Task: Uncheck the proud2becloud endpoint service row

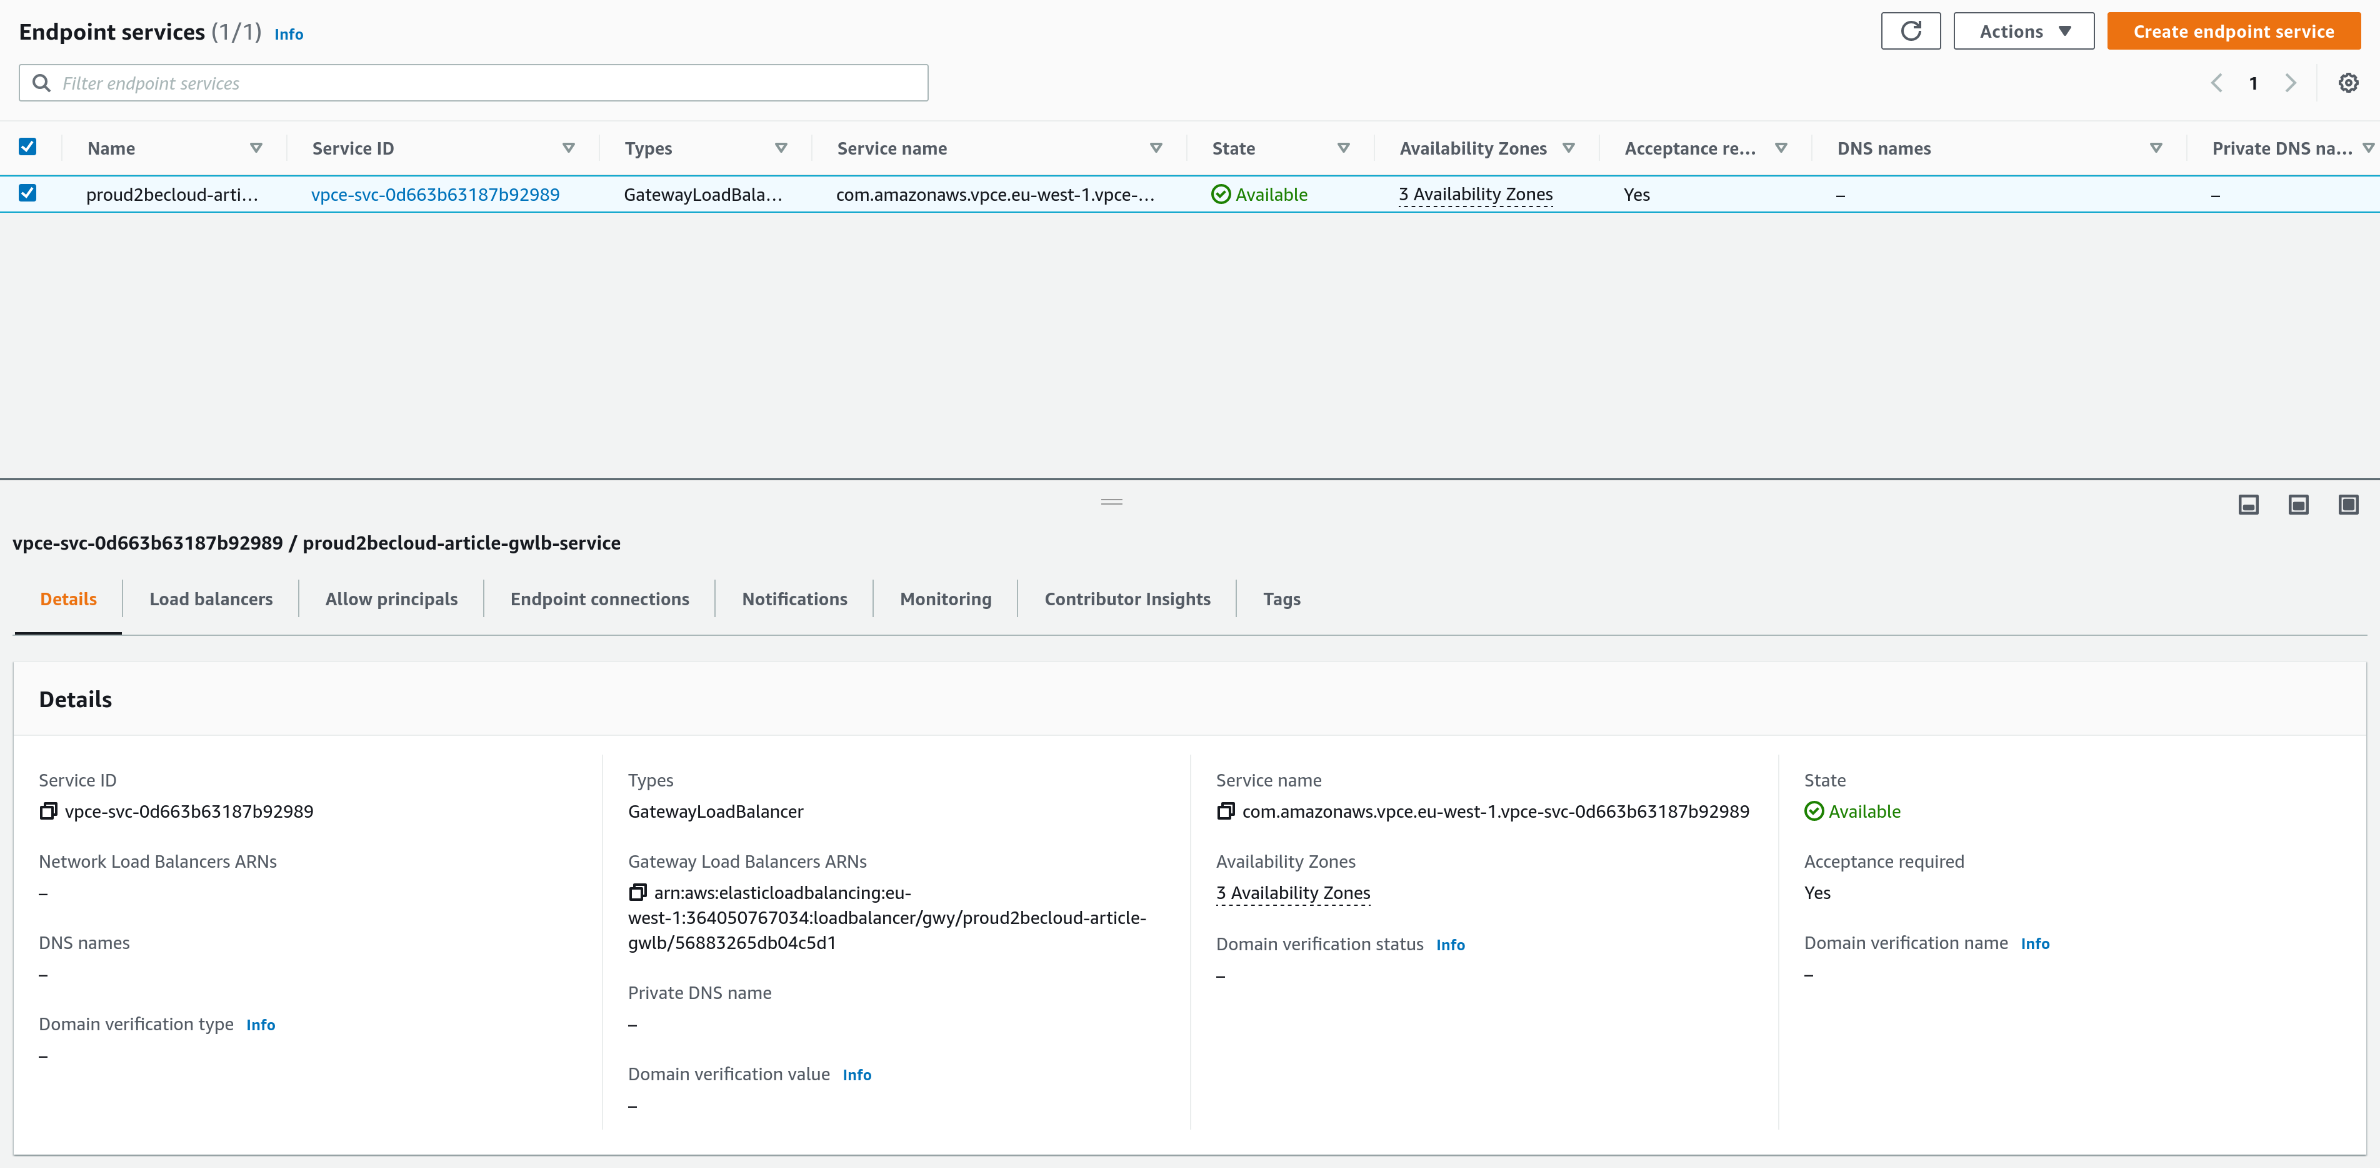Action: point(28,193)
